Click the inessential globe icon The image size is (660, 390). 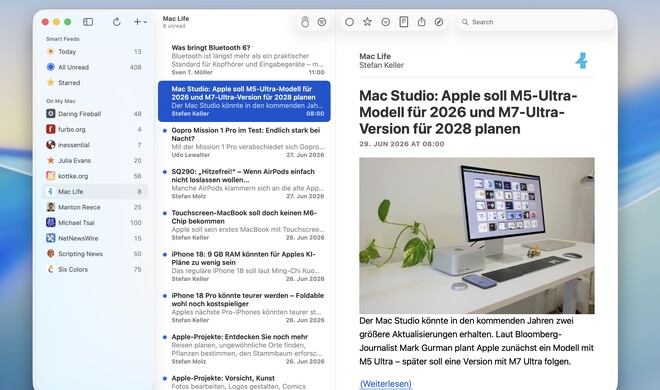[51, 145]
